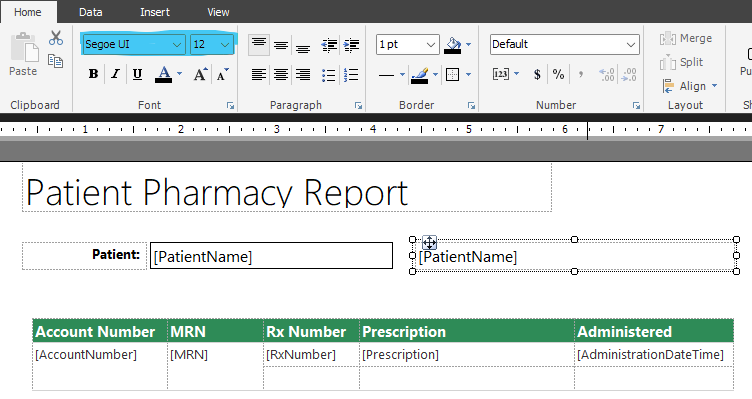Apply a numbered list
The height and width of the screenshot is (399, 752).
pos(351,75)
